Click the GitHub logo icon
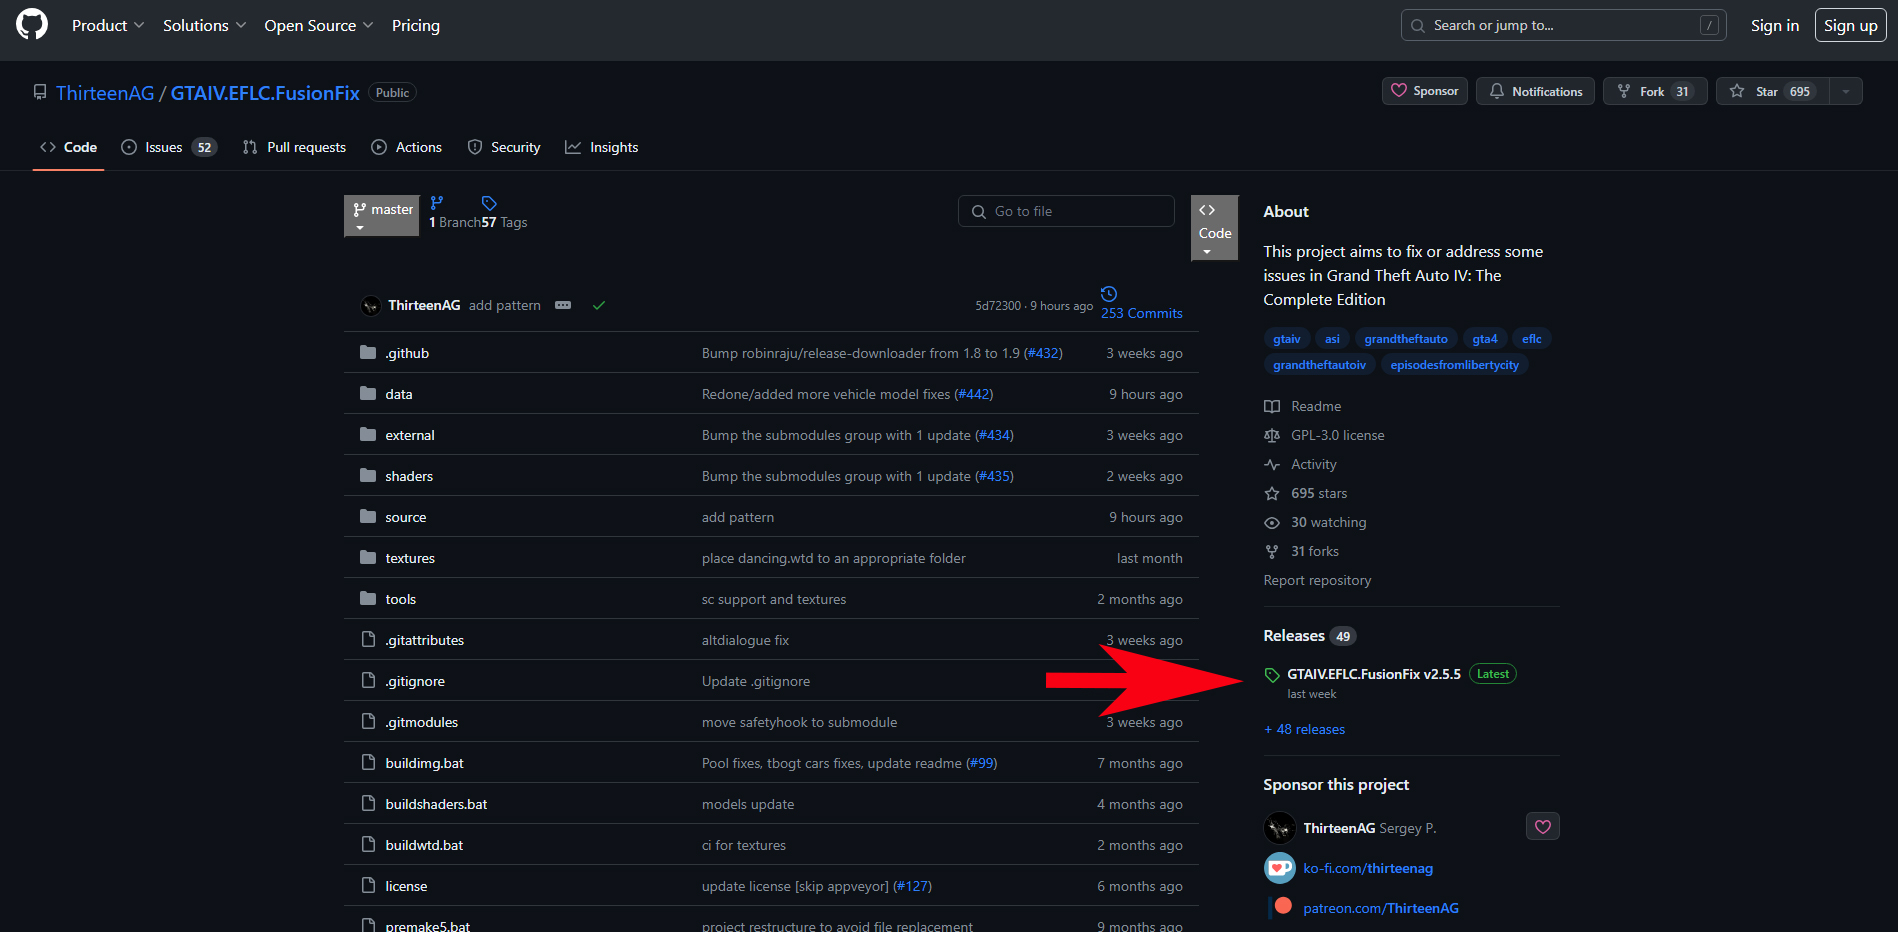This screenshot has width=1898, height=932. pyautogui.click(x=32, y=25)
